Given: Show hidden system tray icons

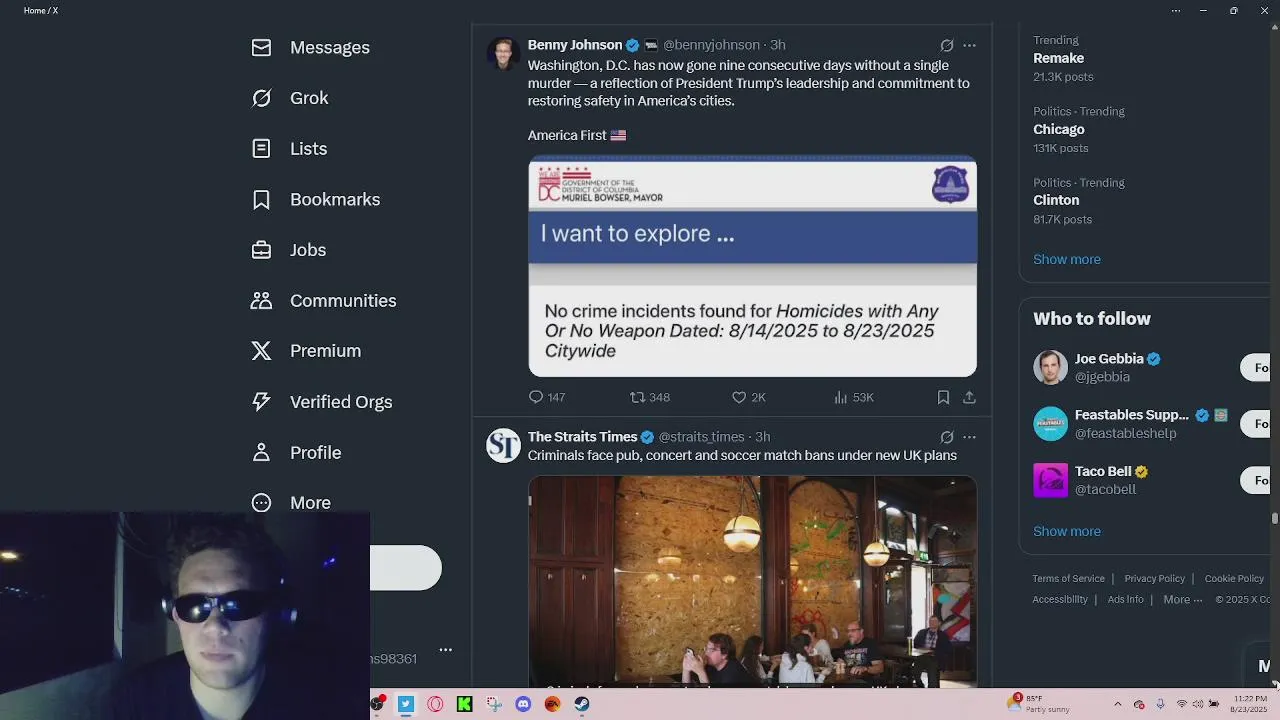Looking at the screenshot, I should click(1118, 704).
